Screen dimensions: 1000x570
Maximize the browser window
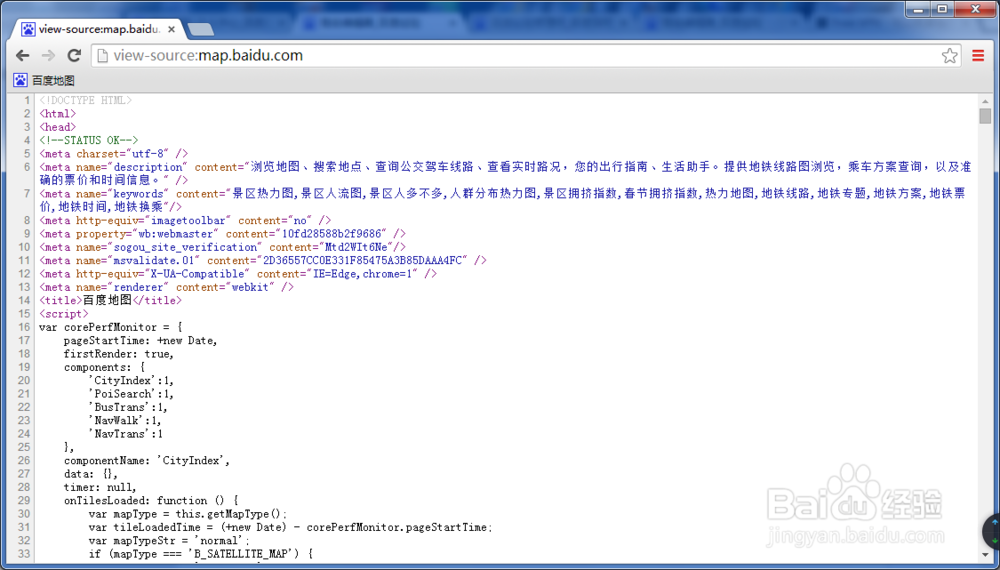943,9
